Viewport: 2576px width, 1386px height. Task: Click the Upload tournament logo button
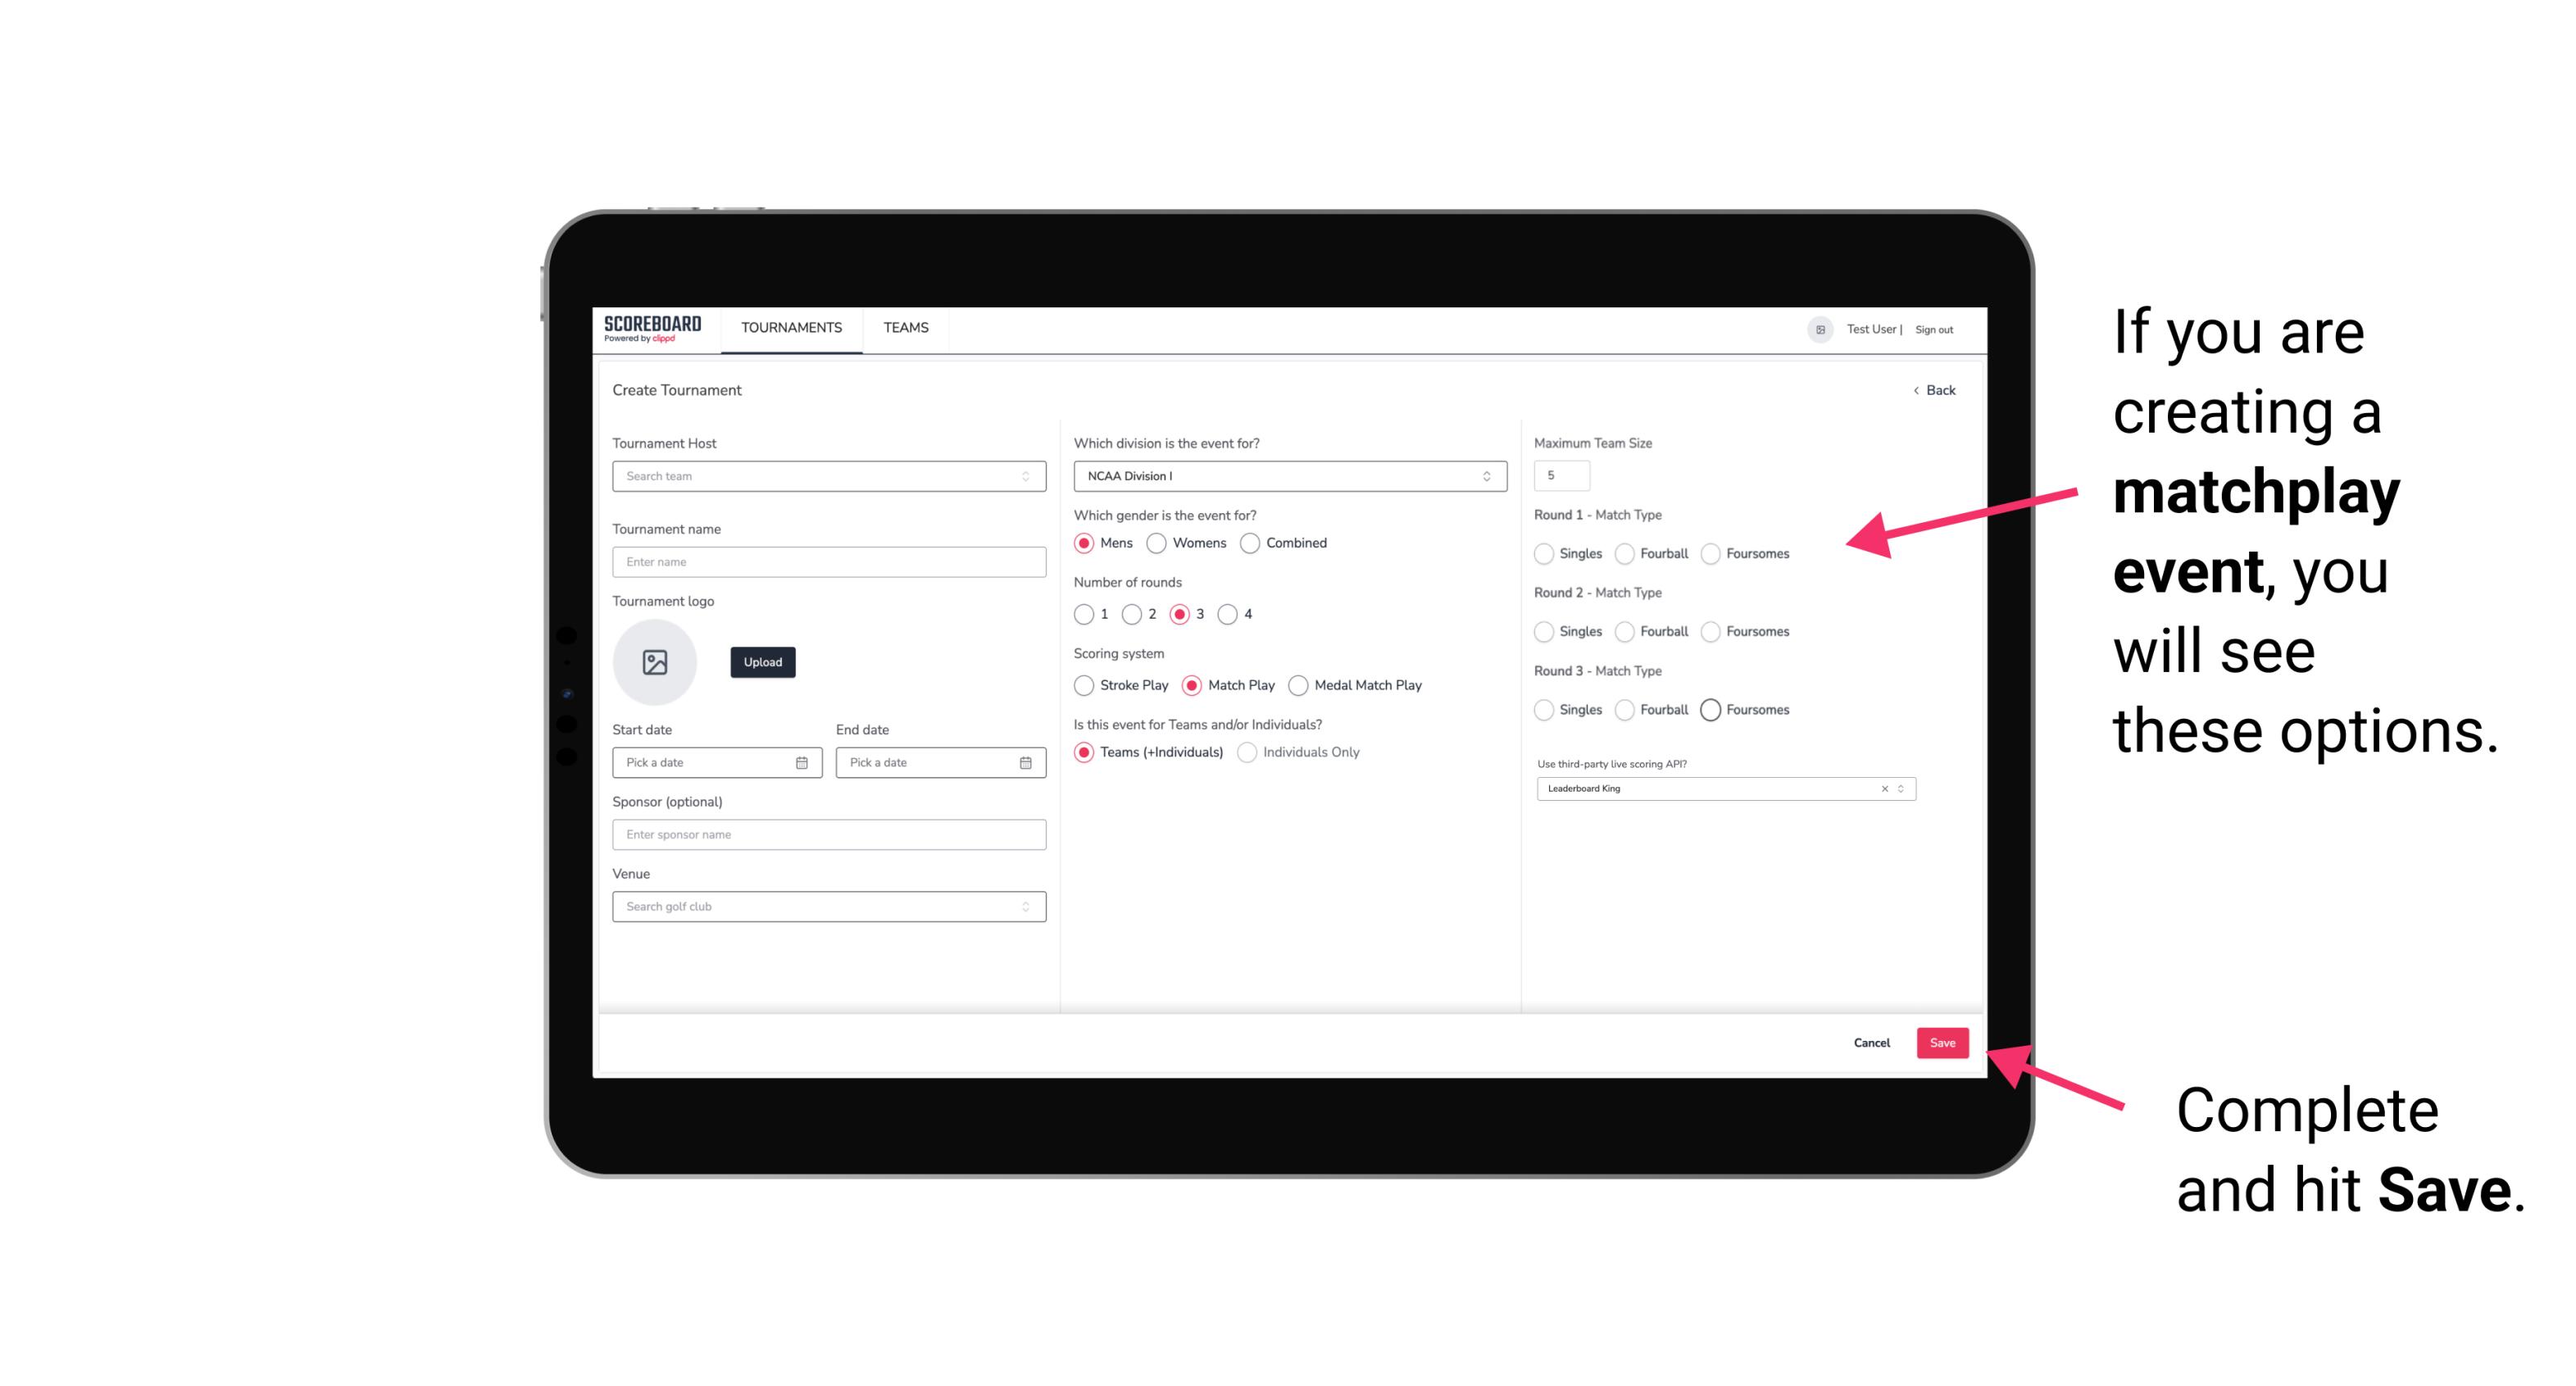(764, 662)
